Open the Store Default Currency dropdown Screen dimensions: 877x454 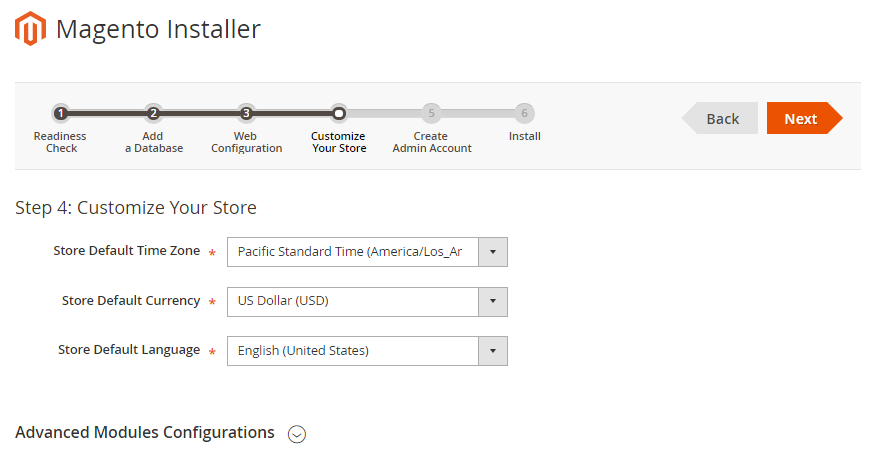coord(353,302)
